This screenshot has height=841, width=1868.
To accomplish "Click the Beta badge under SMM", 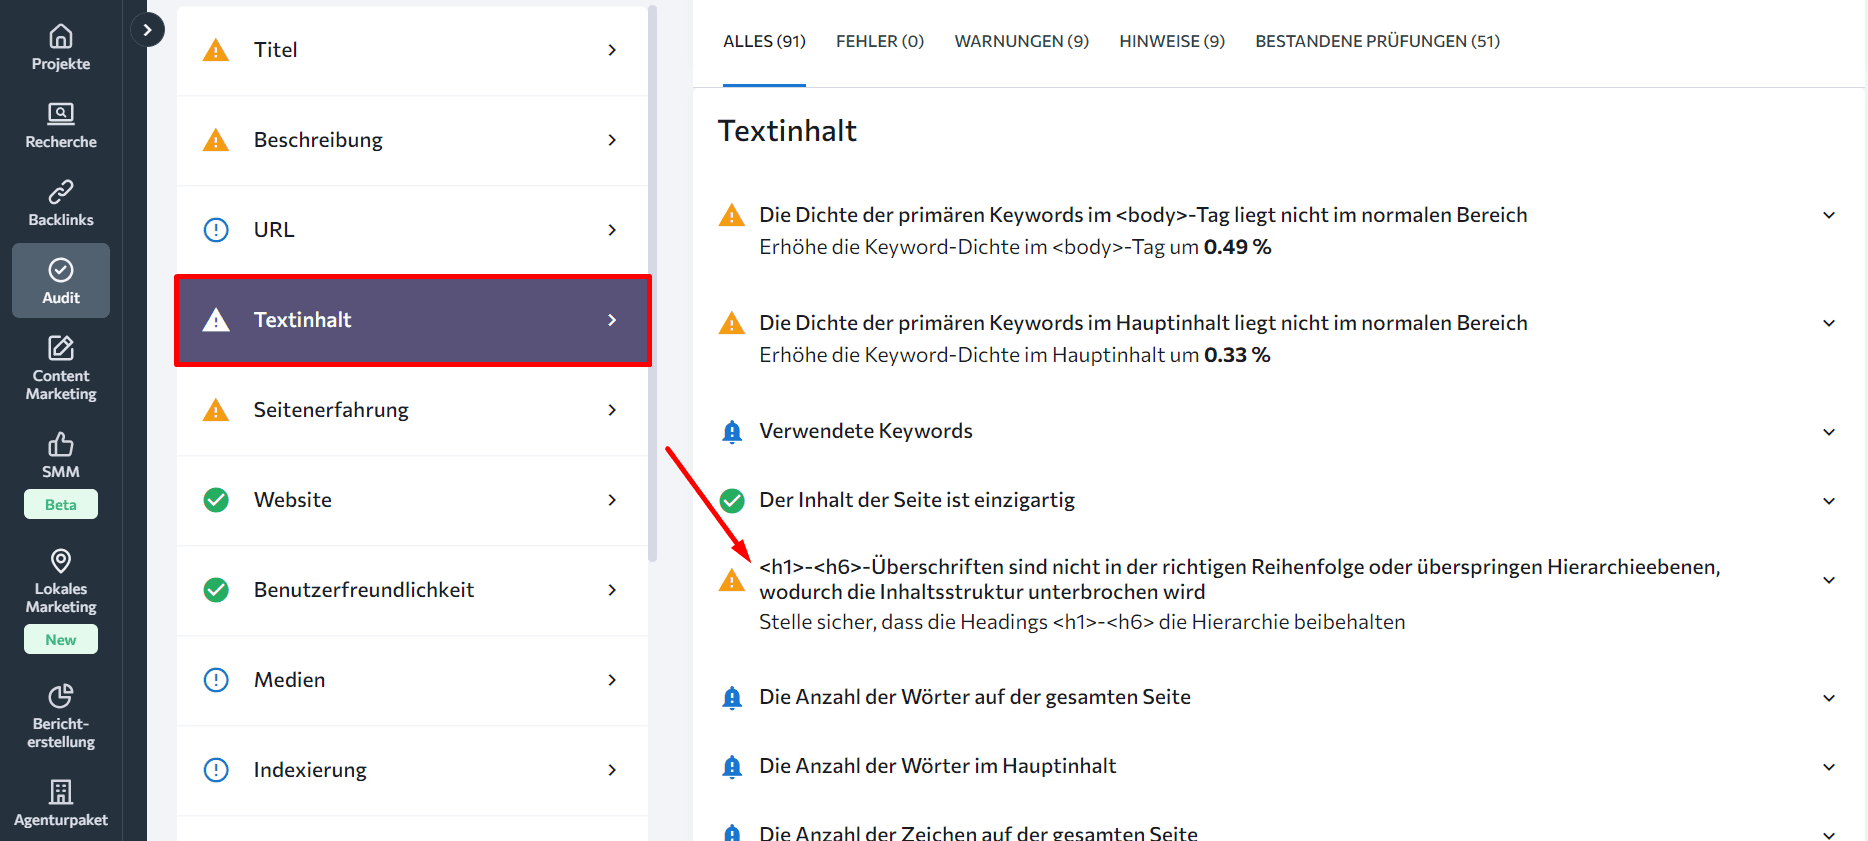I will 61,504.
